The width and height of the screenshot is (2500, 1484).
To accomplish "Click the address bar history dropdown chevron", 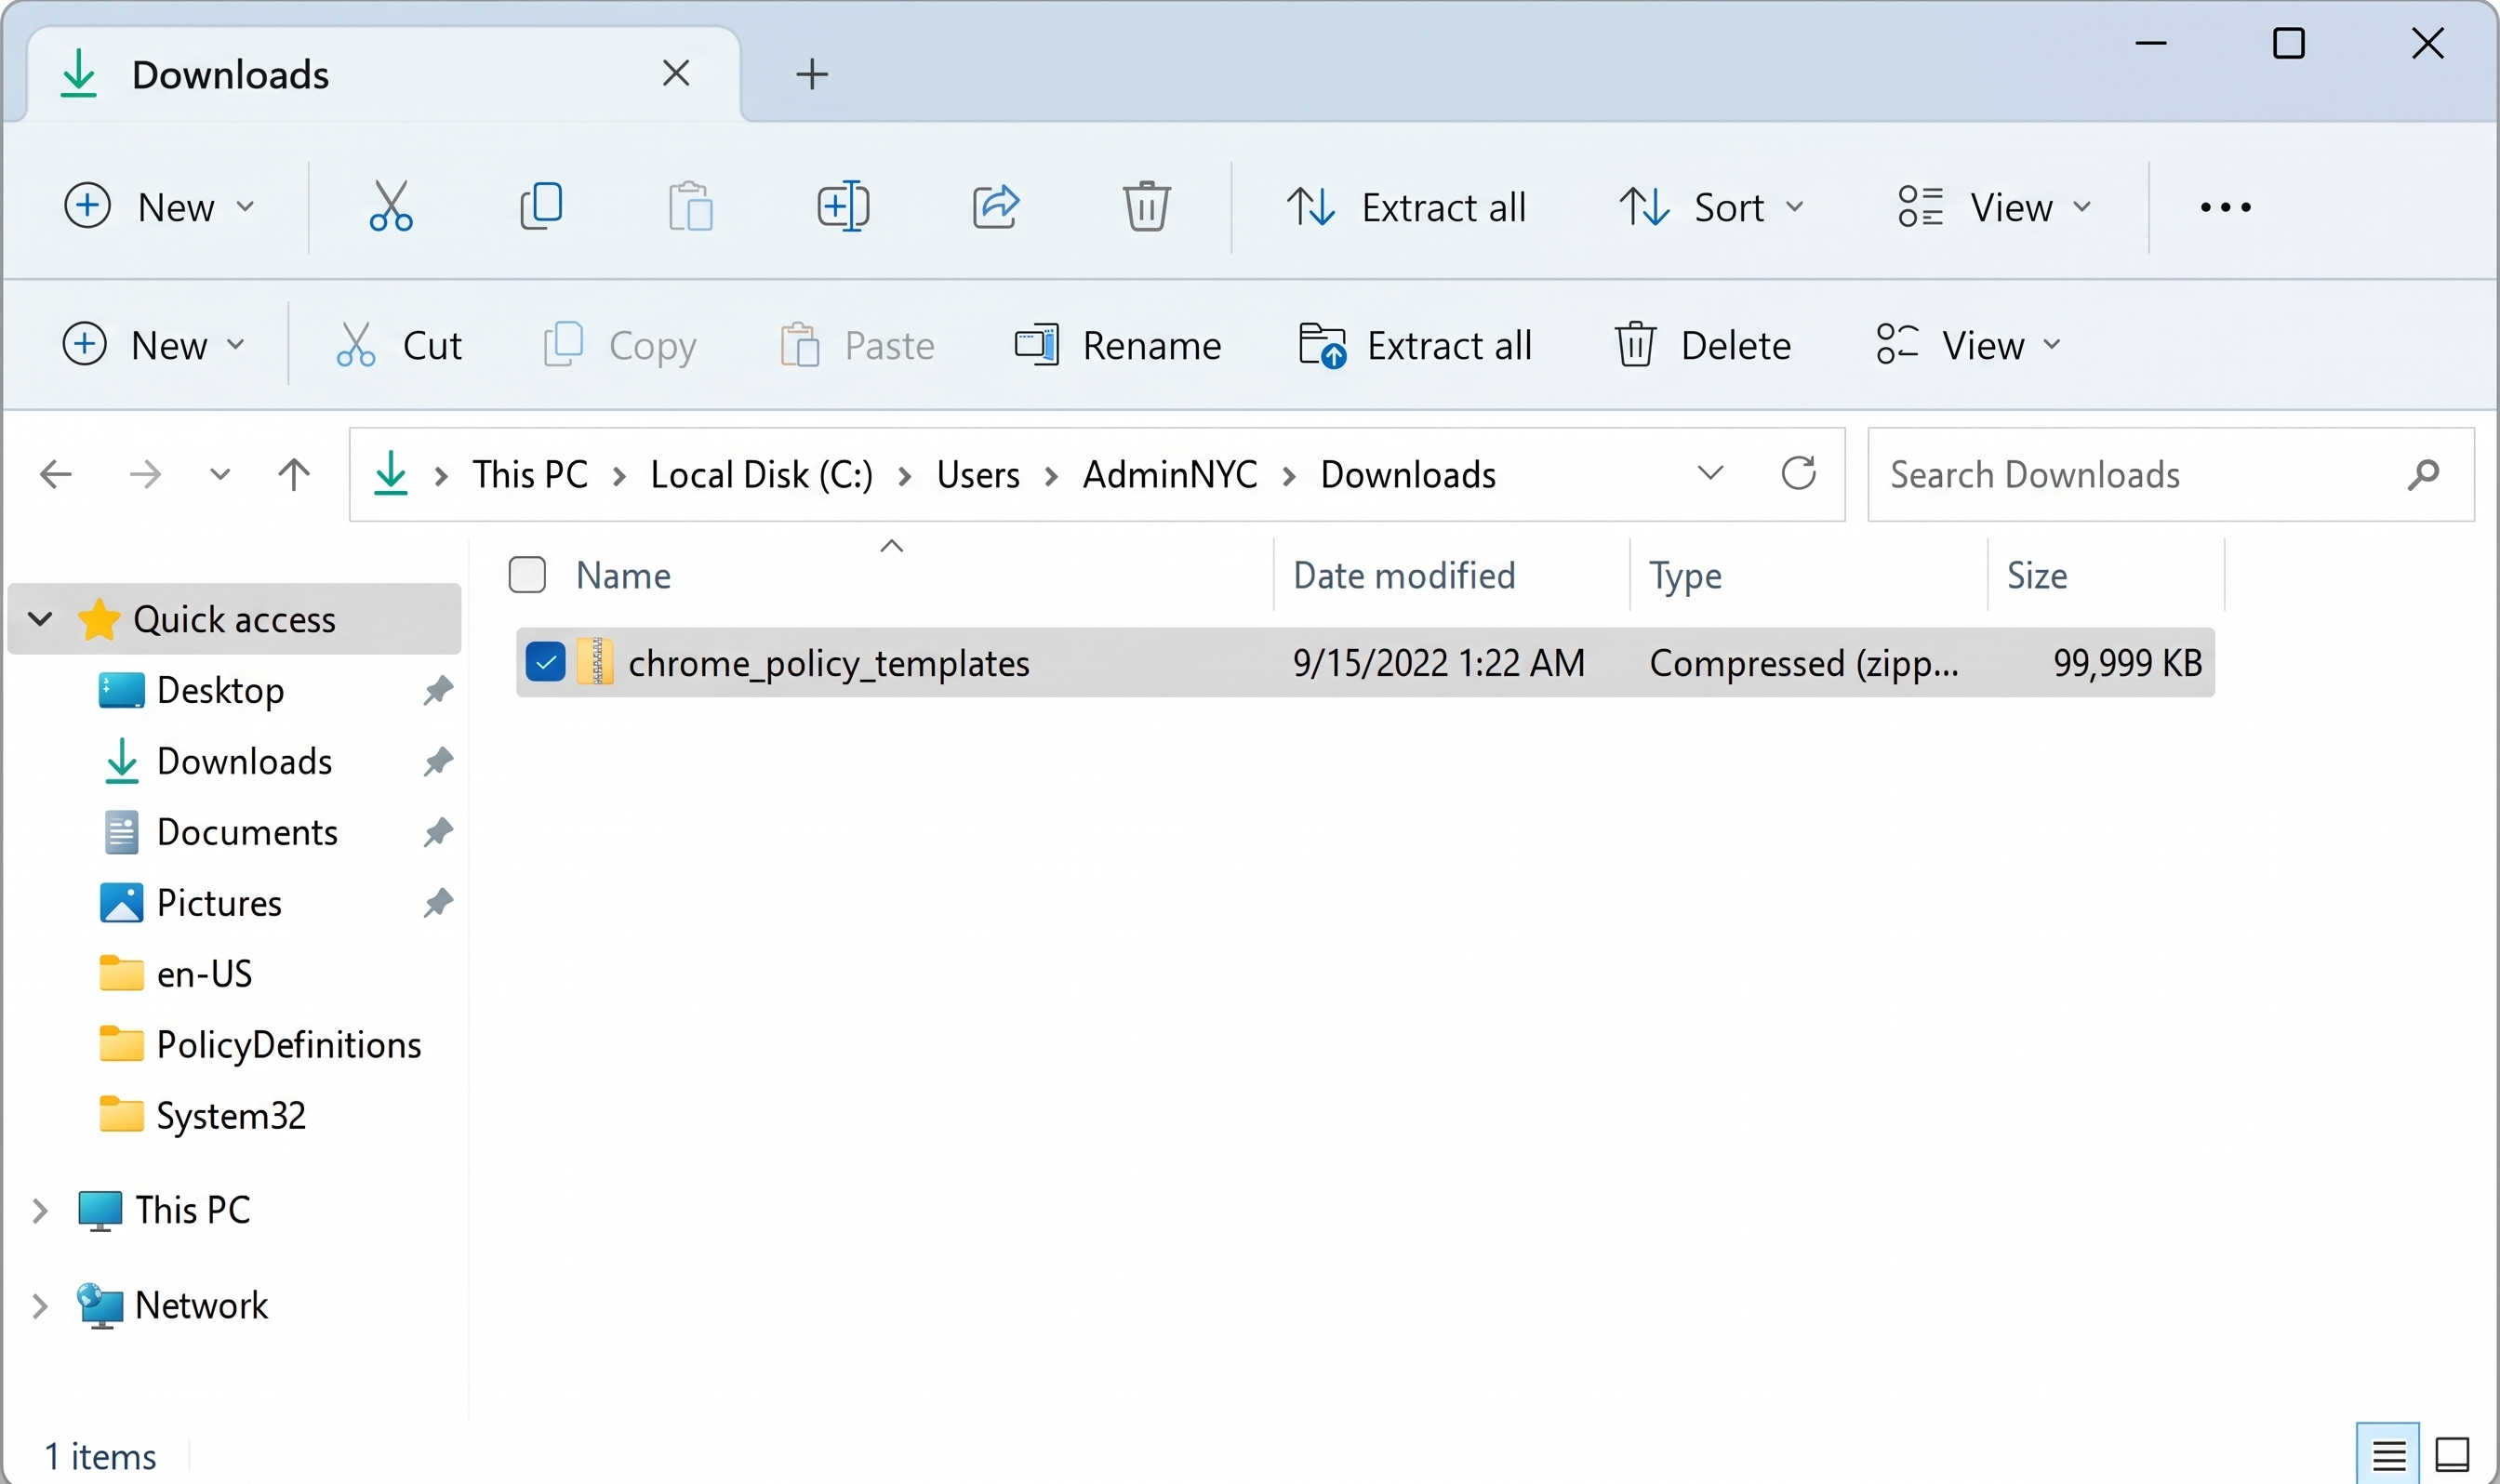I will click(1710, 472).
